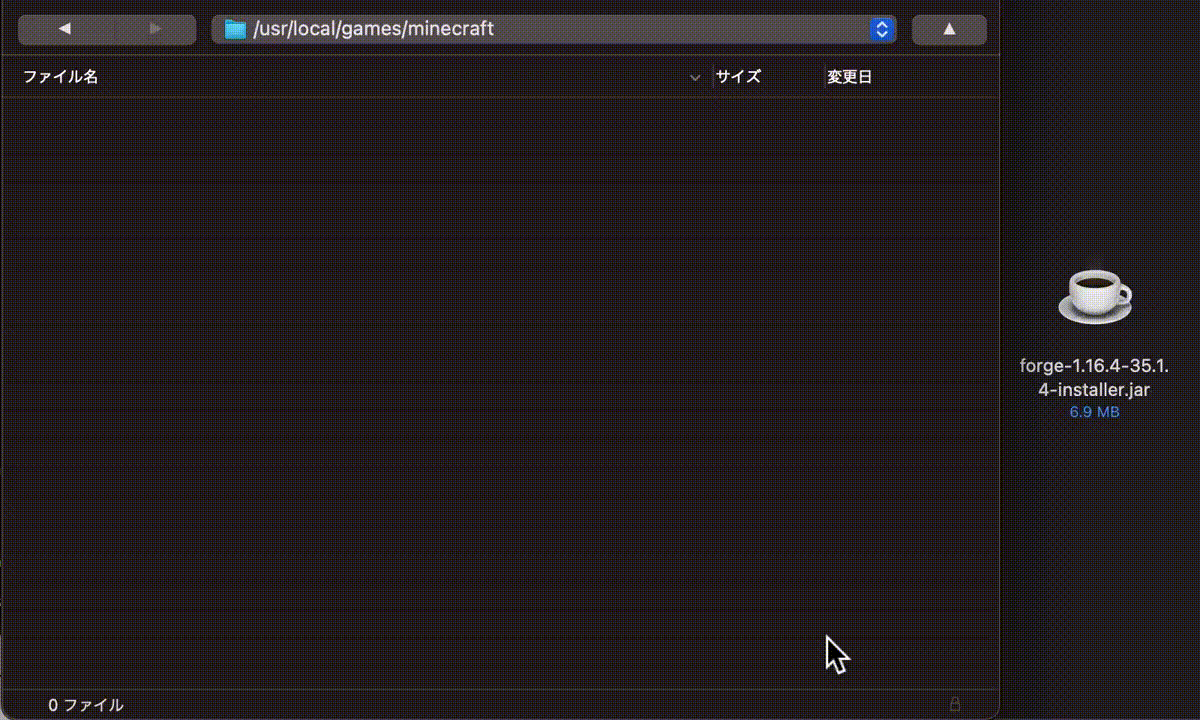Open the path dropdown arrows

tap(882, 30)
